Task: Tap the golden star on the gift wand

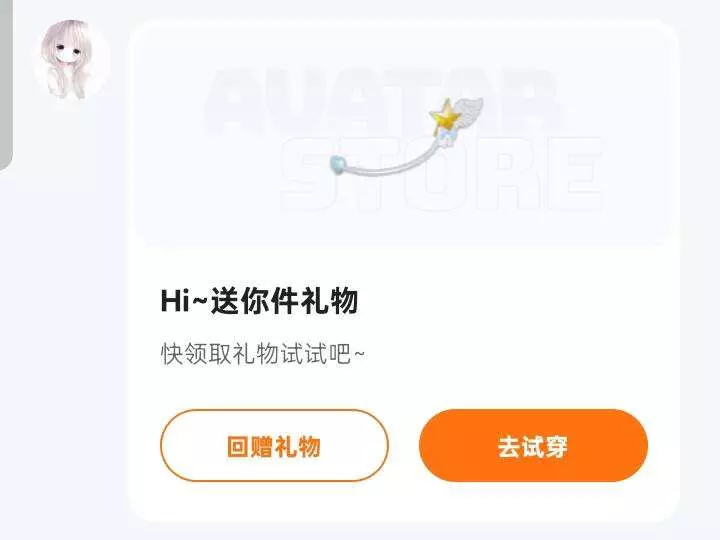Action: 444,115
